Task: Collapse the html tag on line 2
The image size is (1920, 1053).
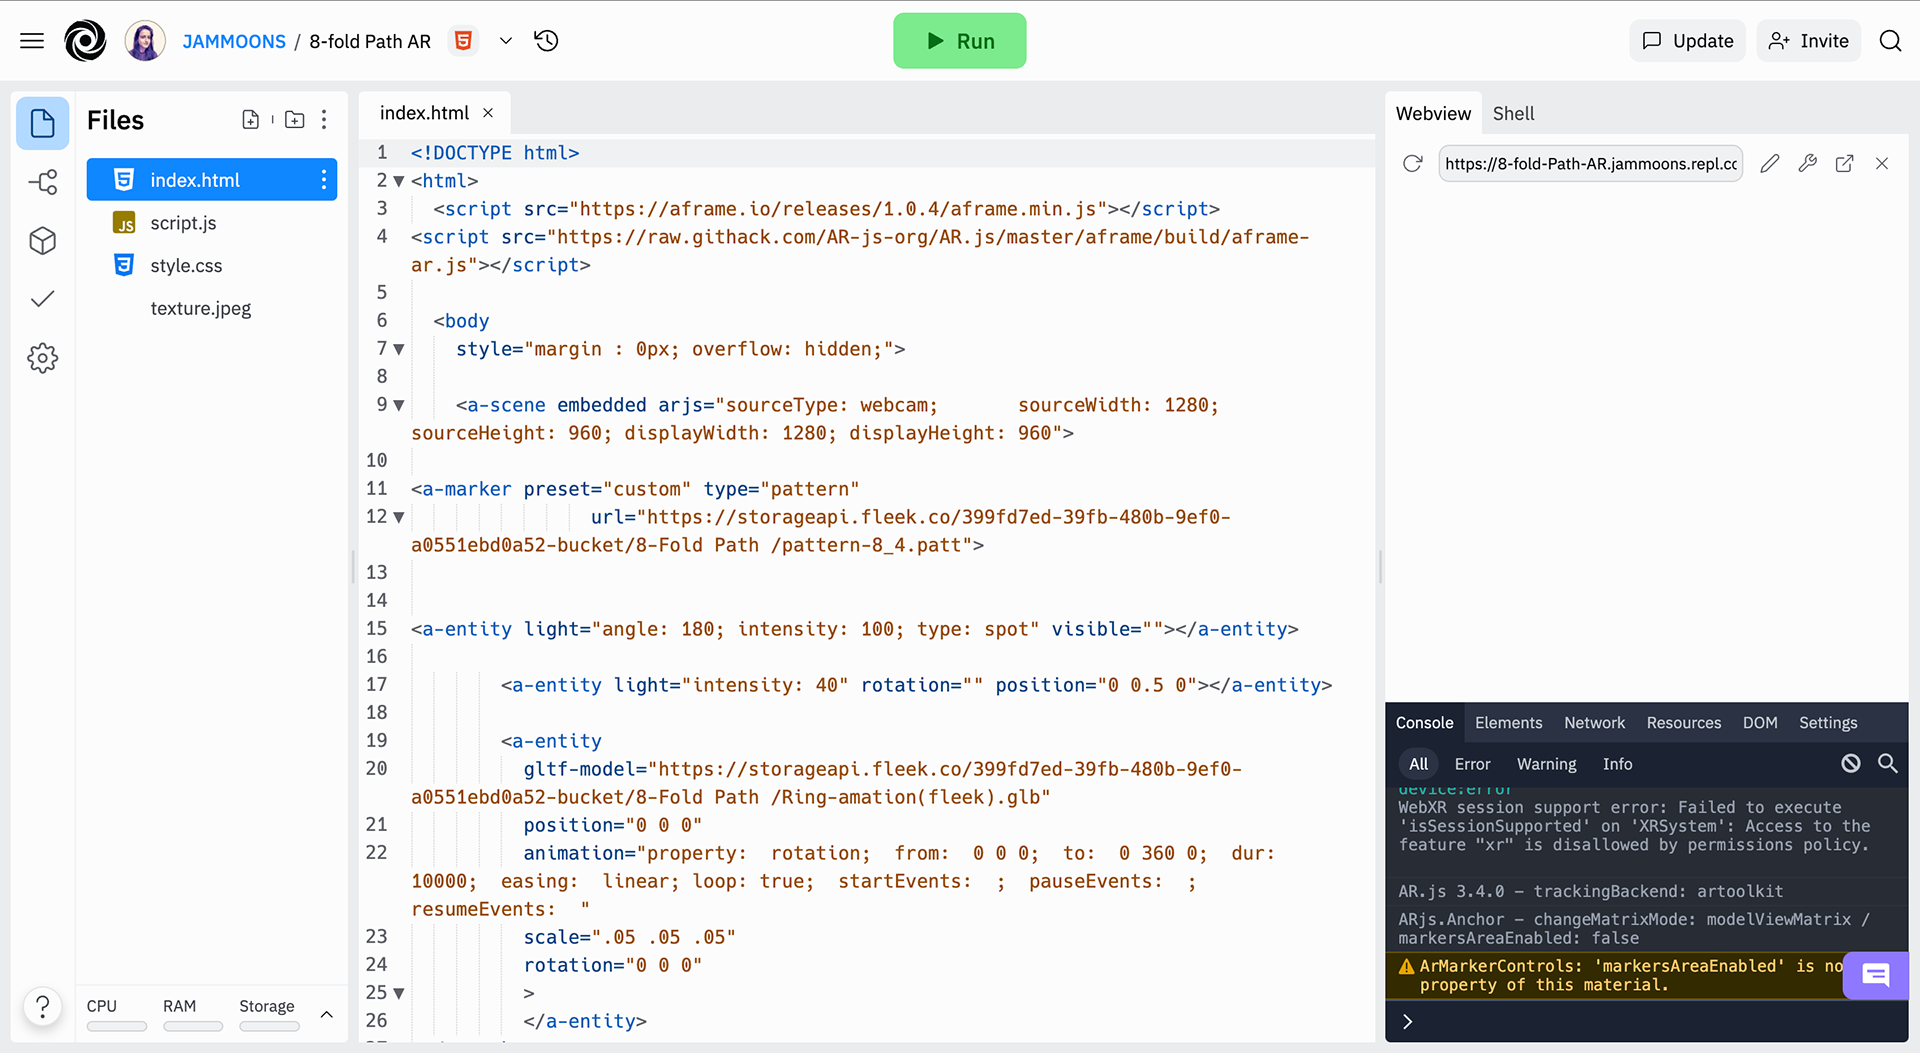Action: (x=399, y=182)
